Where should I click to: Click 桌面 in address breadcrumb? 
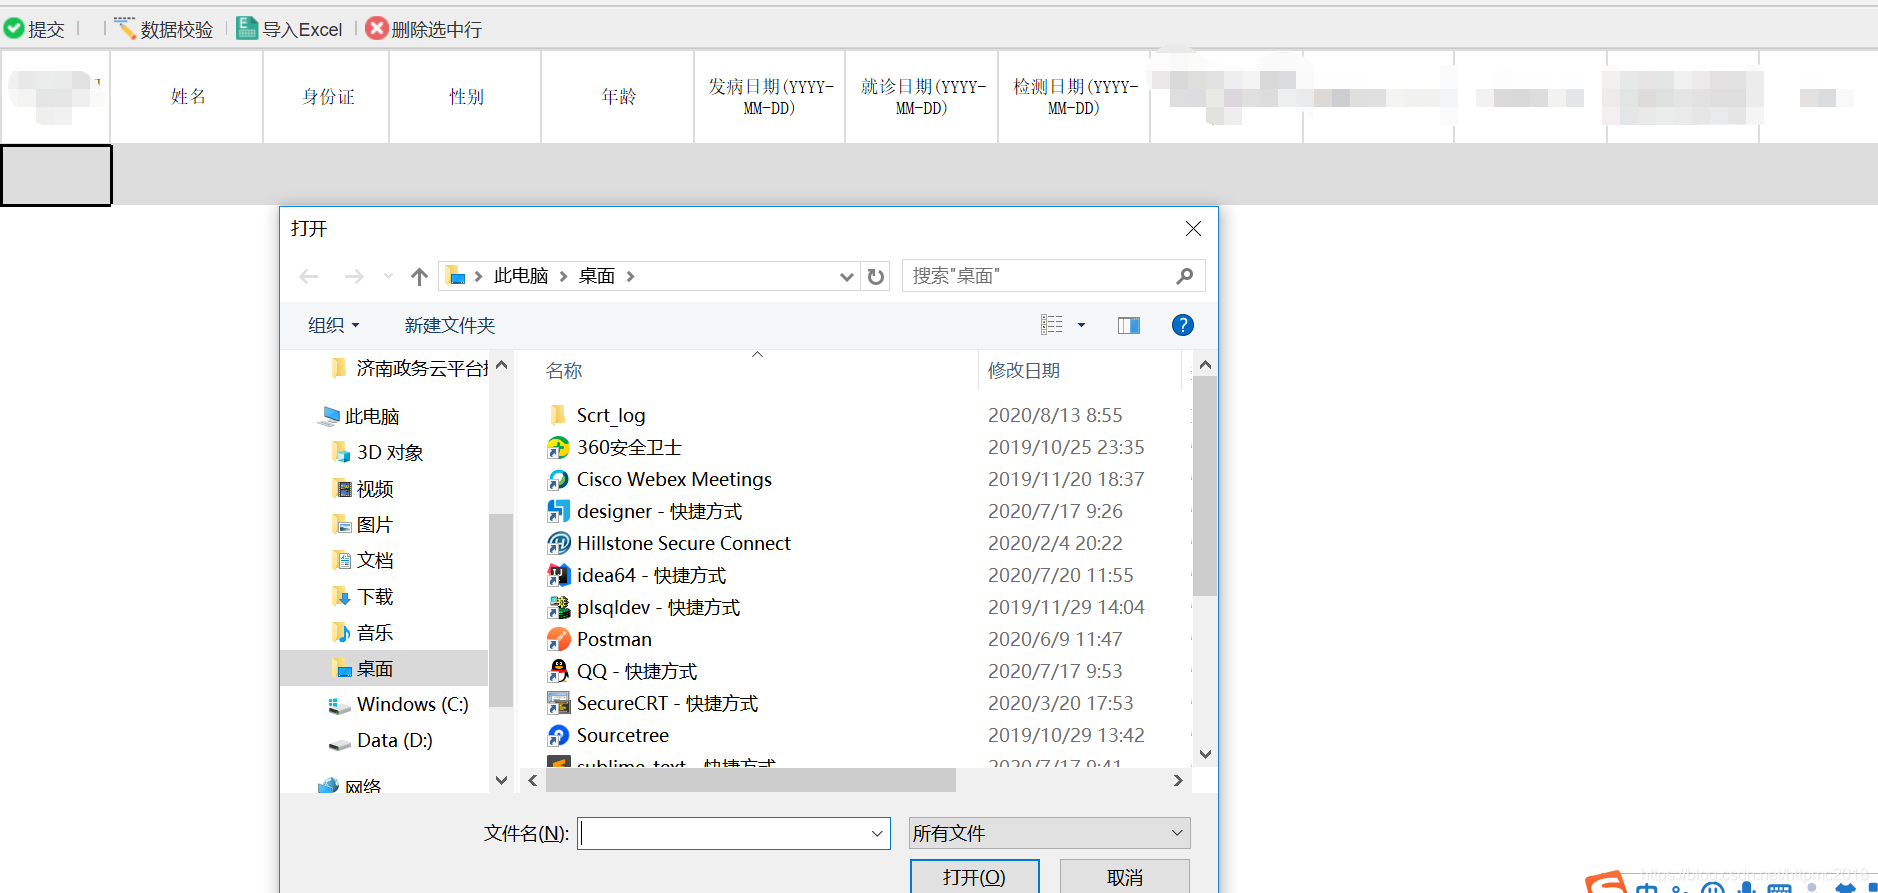pyautogui.click(x=597, y=276)
